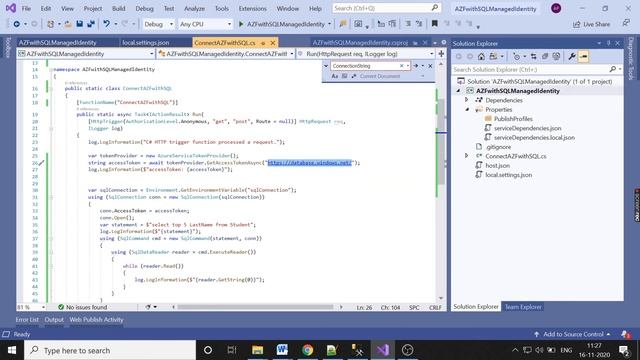
Task: Click Switch Views icon in Solution Explorer
Action: 493,57
